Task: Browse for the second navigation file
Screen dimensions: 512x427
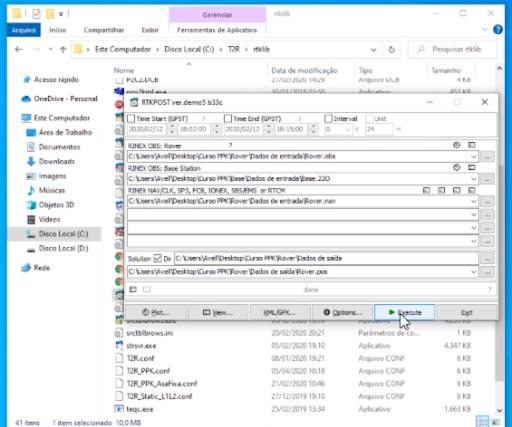Action: (487, 215)
